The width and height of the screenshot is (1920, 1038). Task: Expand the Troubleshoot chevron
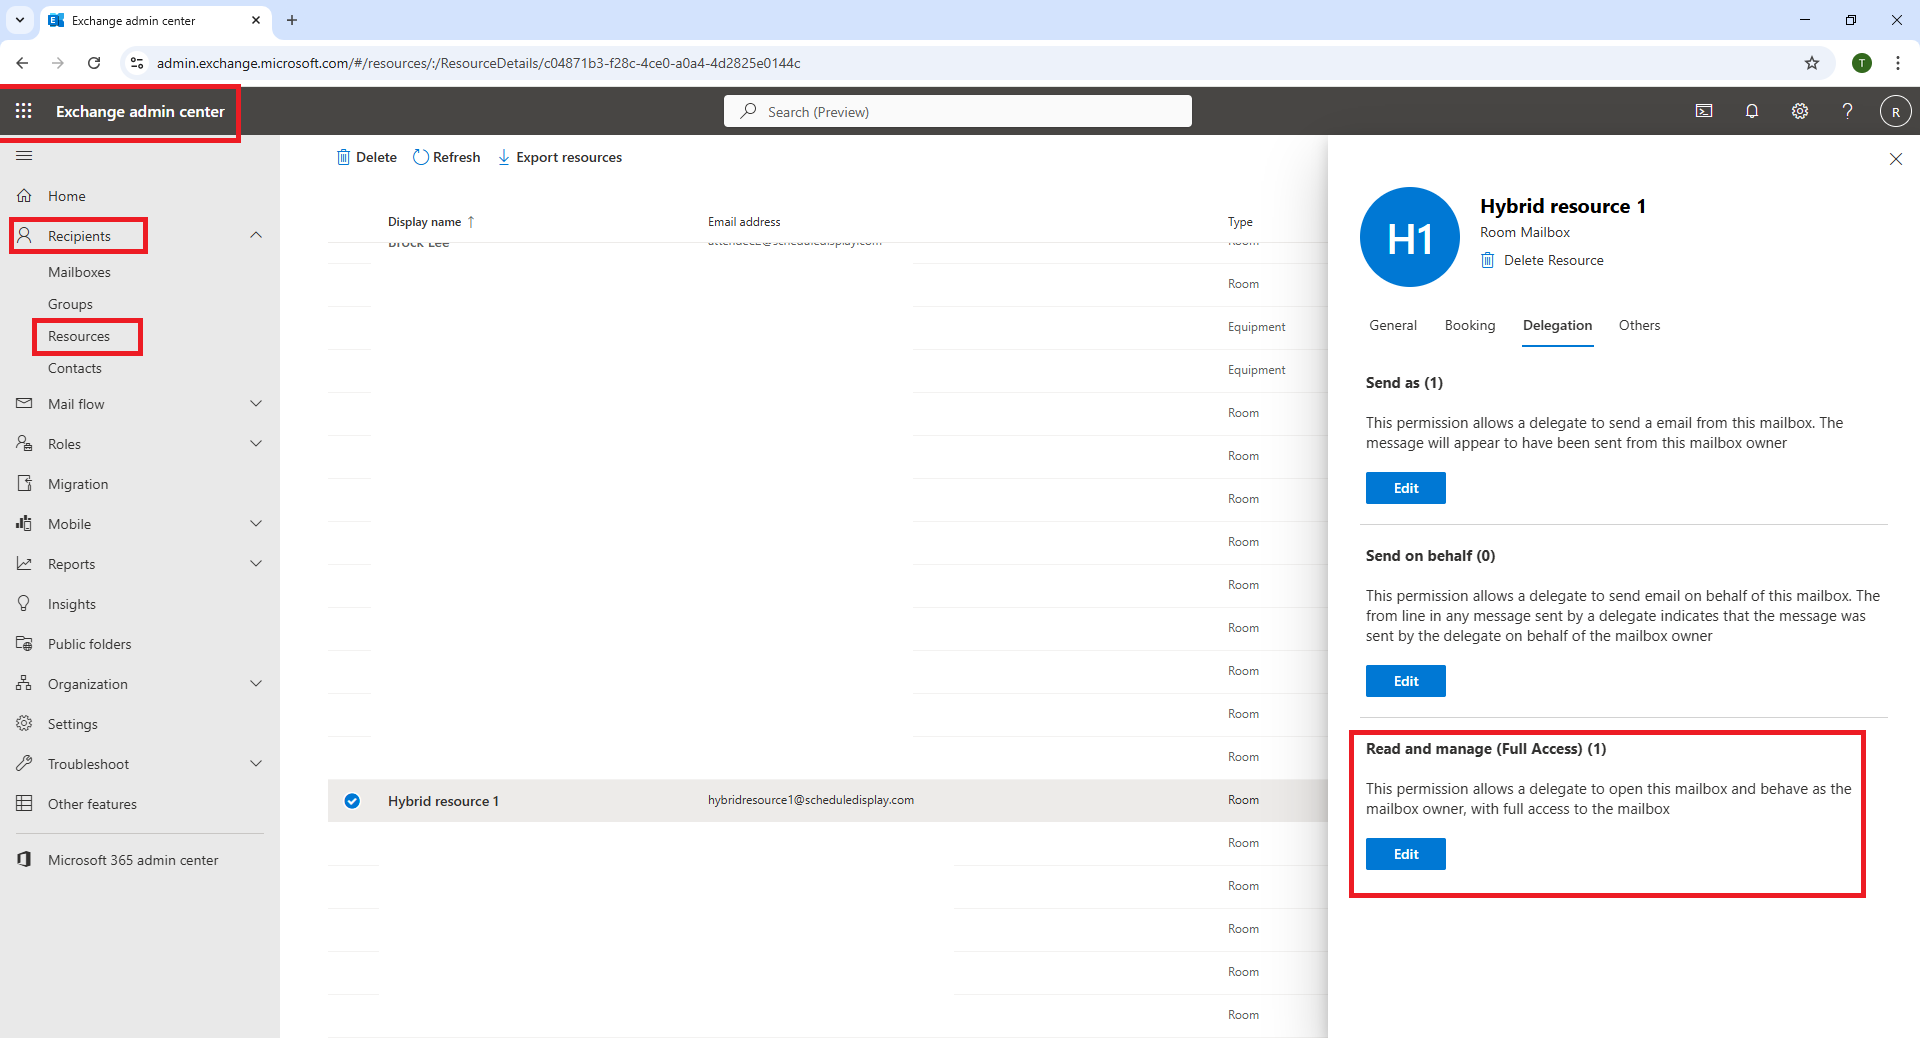click(256, 764)
